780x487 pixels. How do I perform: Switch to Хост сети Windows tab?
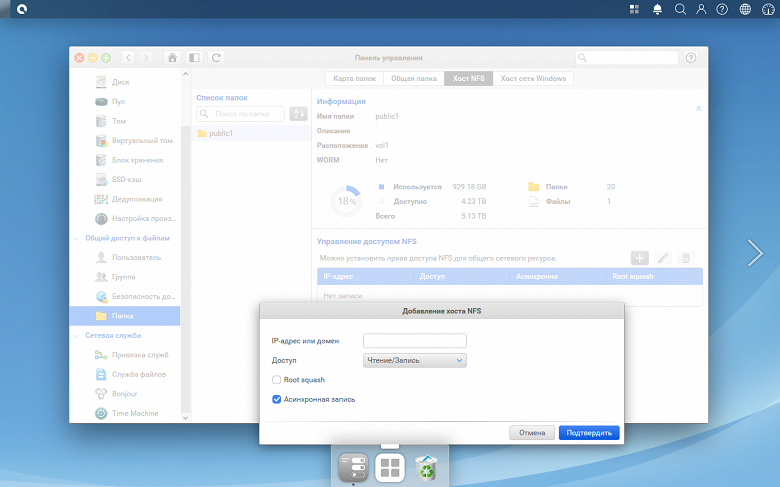(x=533, y=79)
